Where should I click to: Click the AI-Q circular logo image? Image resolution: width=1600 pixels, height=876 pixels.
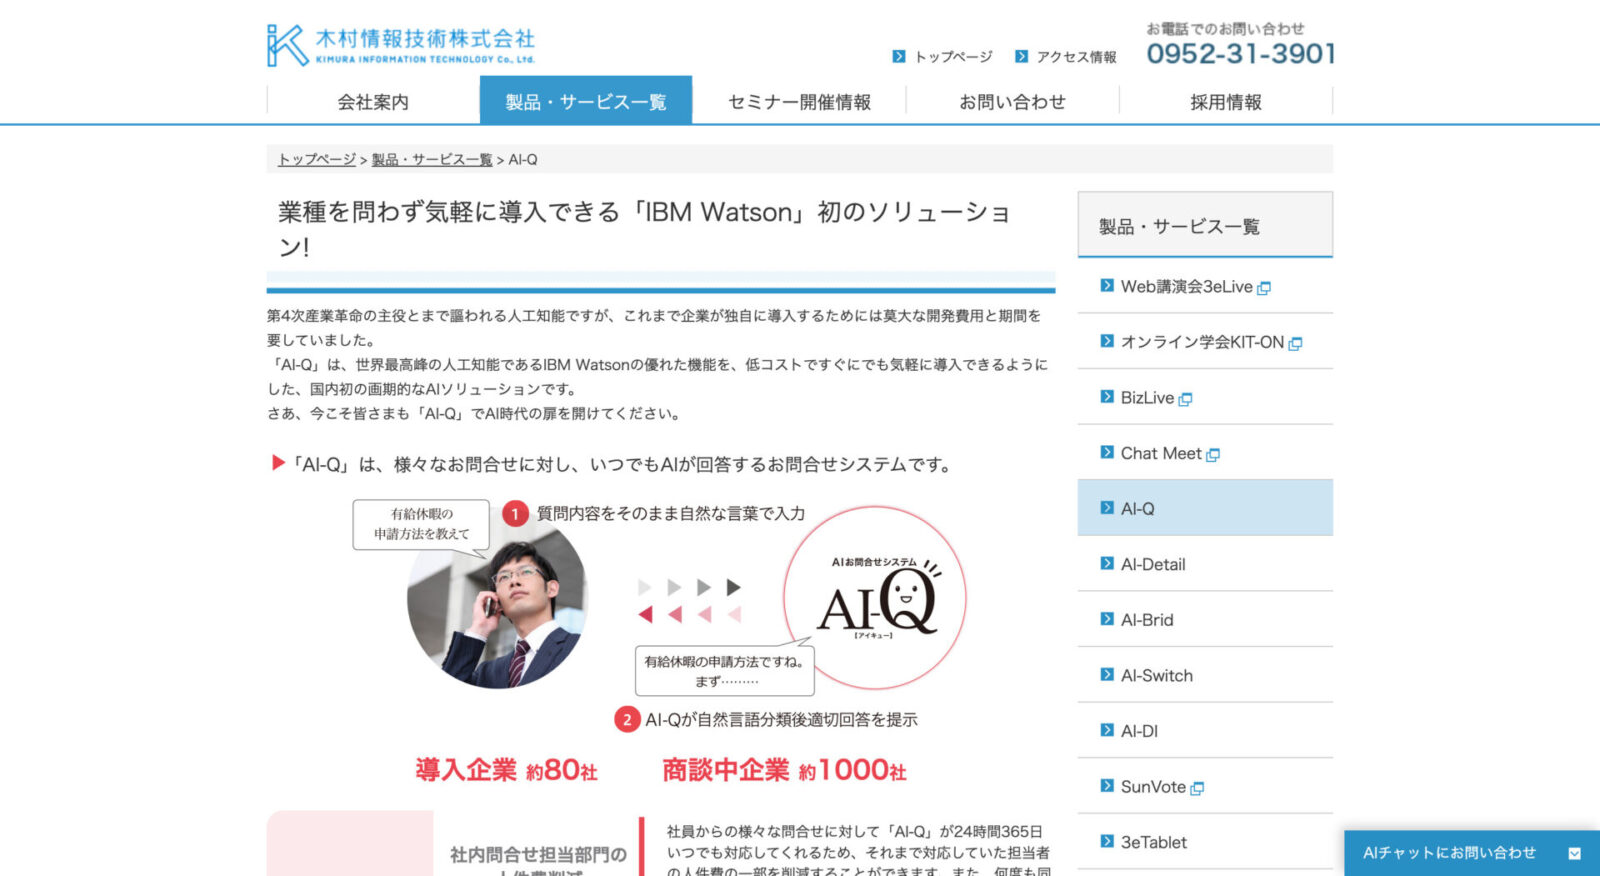pyautogui.click(x=875, y=598)
